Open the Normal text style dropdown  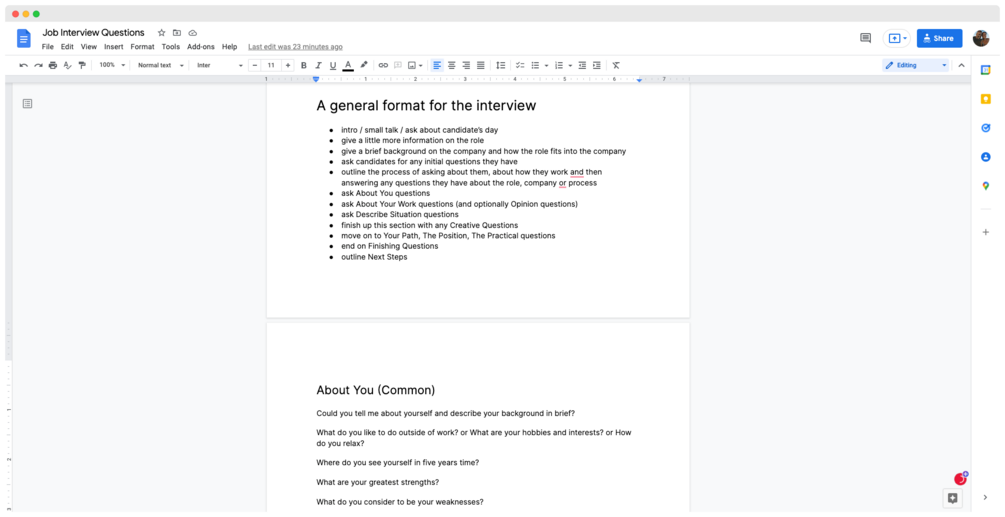(161, 65)
